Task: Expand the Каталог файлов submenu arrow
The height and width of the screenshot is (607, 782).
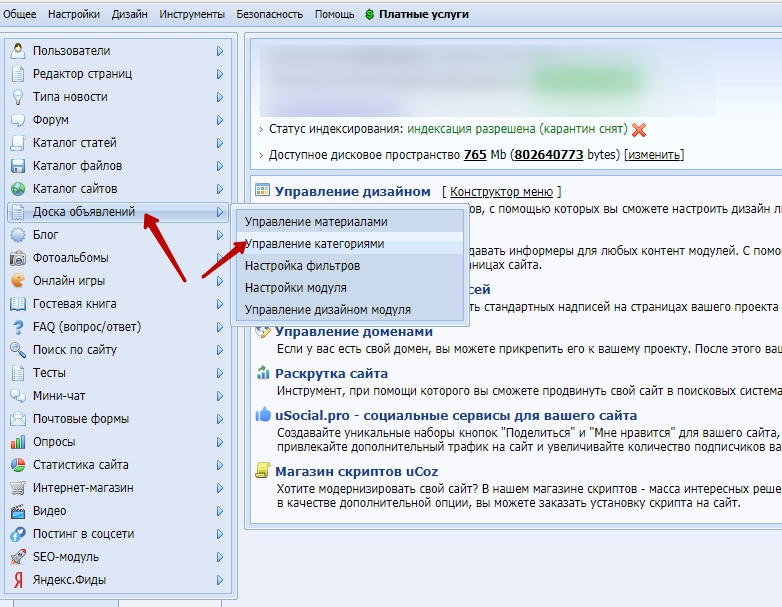Action: (x=219, y=166)
